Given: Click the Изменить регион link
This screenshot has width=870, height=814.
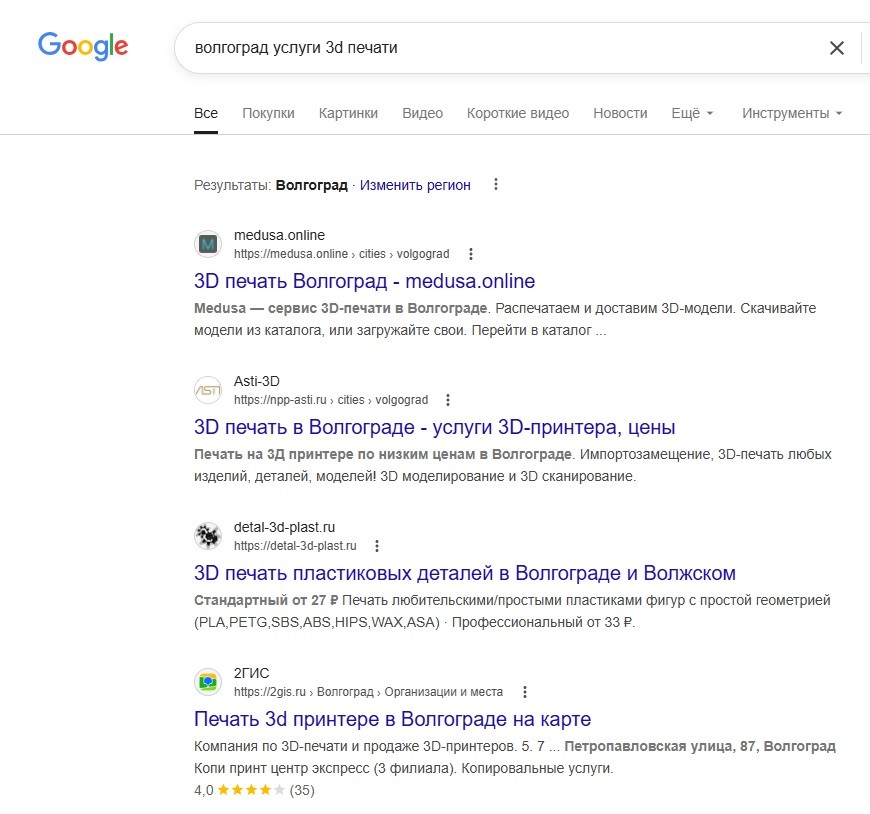Looking at the screenshot, I should point(415,185).
